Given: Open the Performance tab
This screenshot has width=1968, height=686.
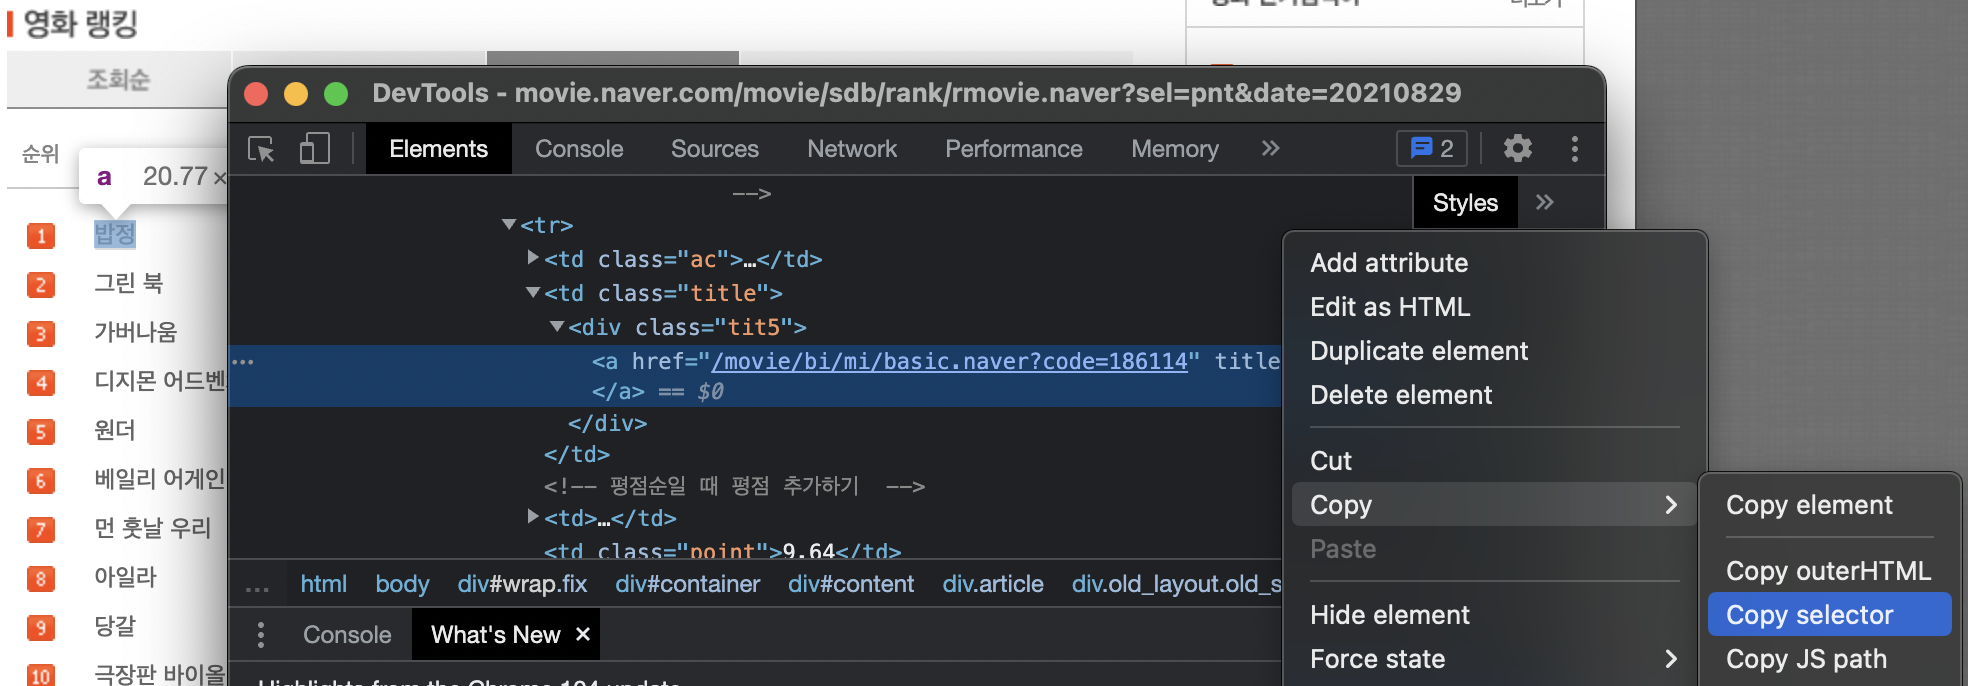Looking at the screenshot, I should (1014, 149).
